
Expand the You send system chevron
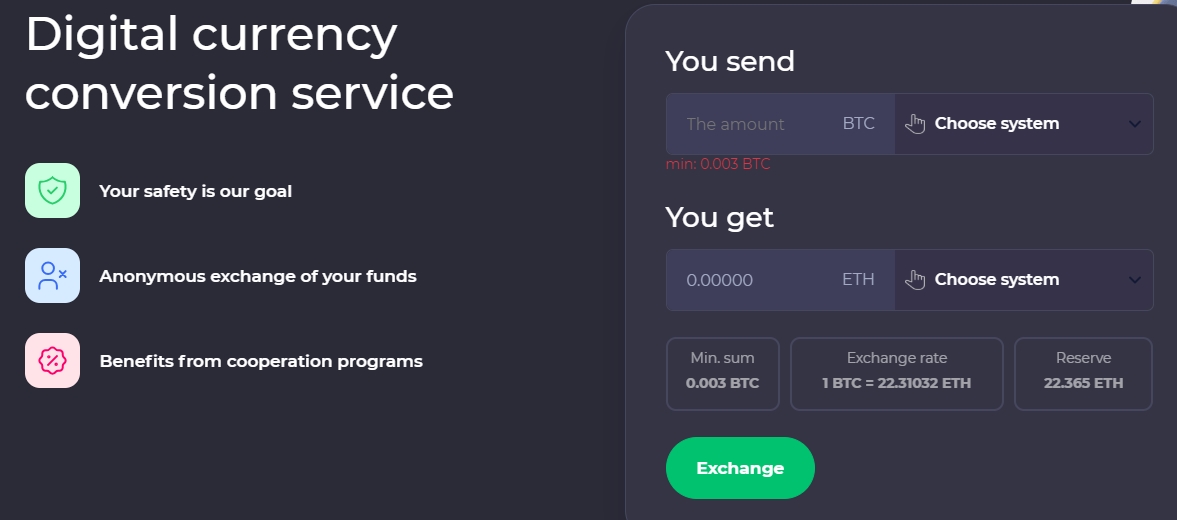pyautogui.click(x=1135, y=124)
